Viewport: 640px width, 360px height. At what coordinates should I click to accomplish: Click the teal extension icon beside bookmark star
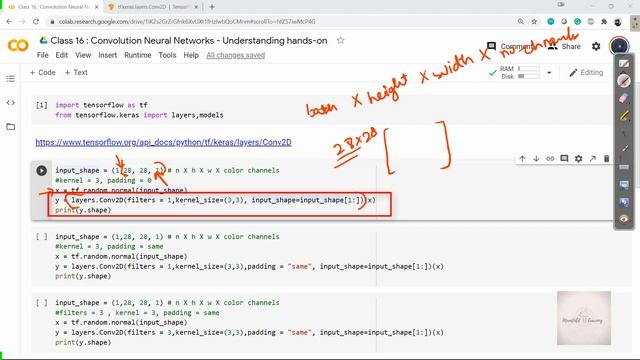click(x=551, y=22)
